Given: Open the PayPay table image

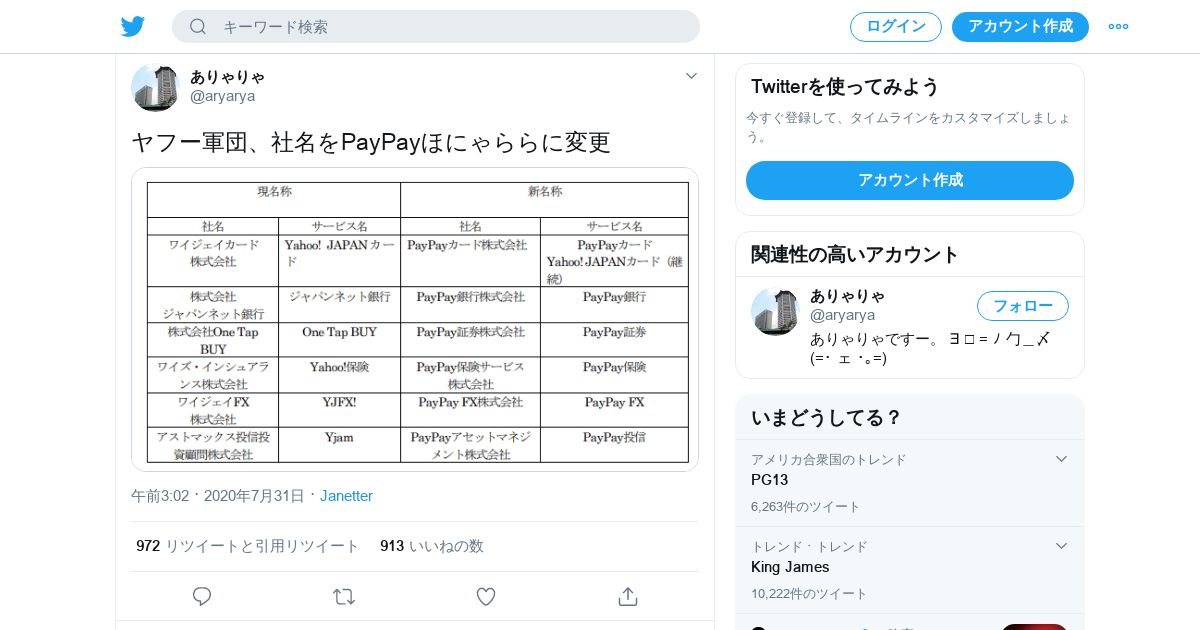Looking at the screenshot, I should click(x=415, y=319).
